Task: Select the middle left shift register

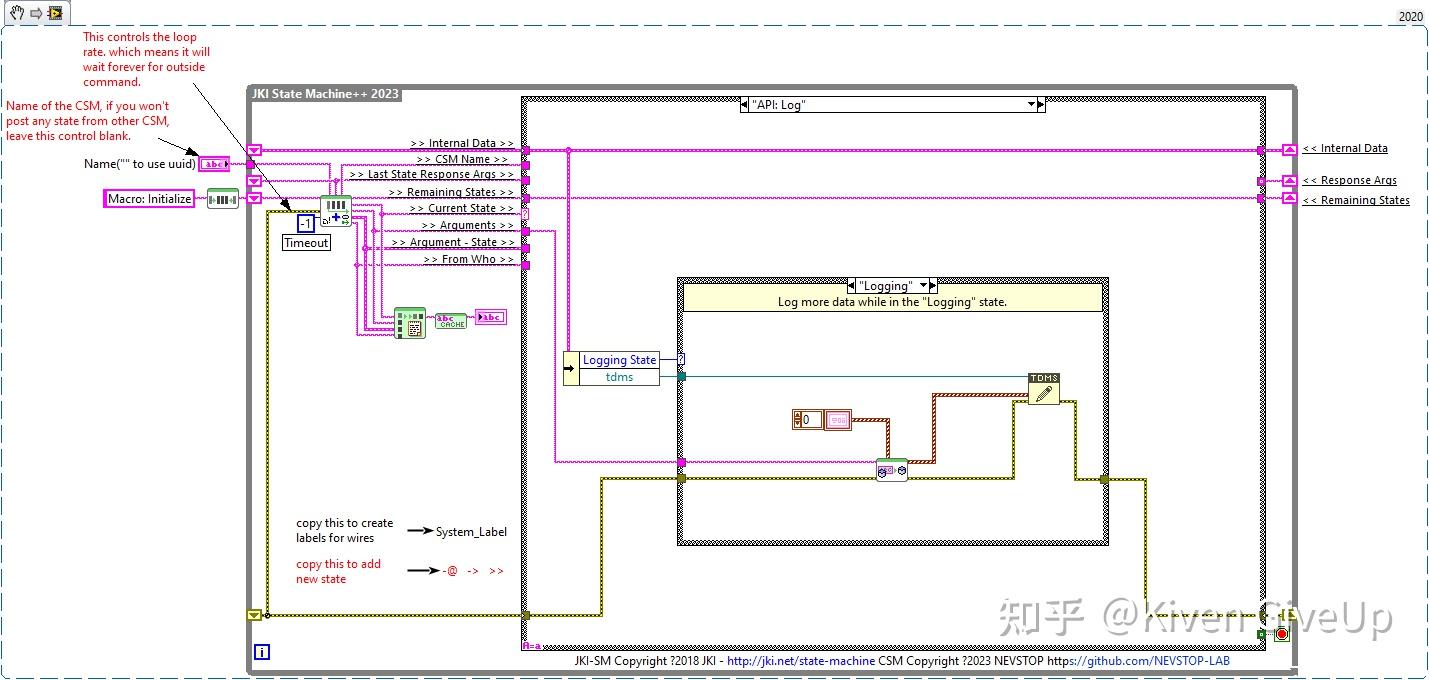Action: 254,181
